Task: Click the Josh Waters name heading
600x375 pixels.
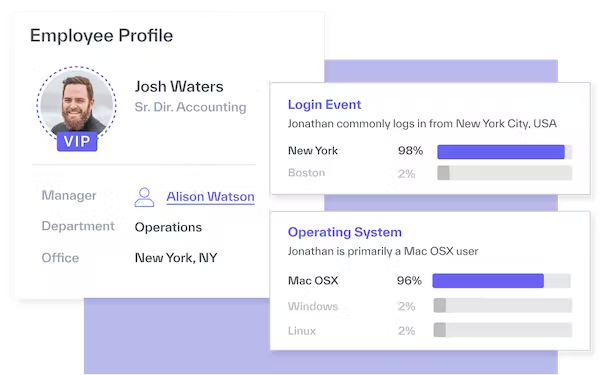Action: [179, 86]
